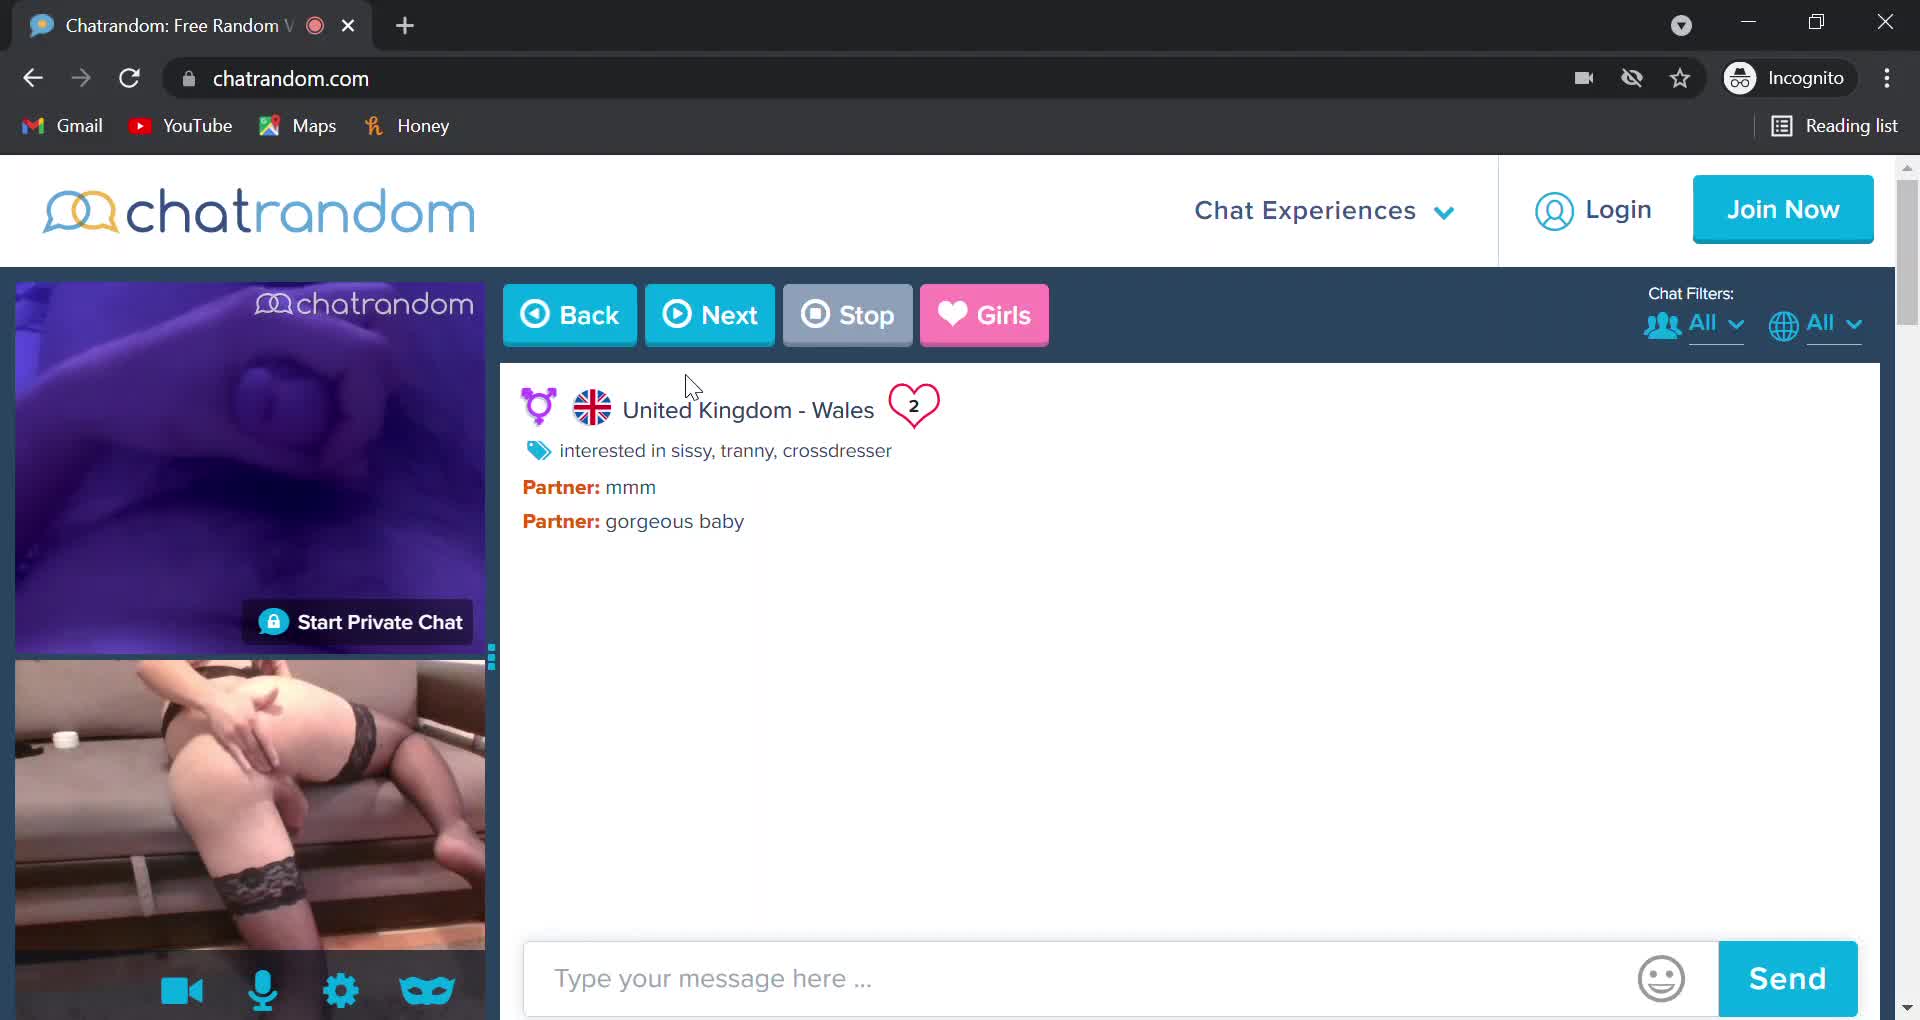Click the face mask icon for masks
The width and height of the screenshot is (1920, 1020).
[x=427, y=991]
